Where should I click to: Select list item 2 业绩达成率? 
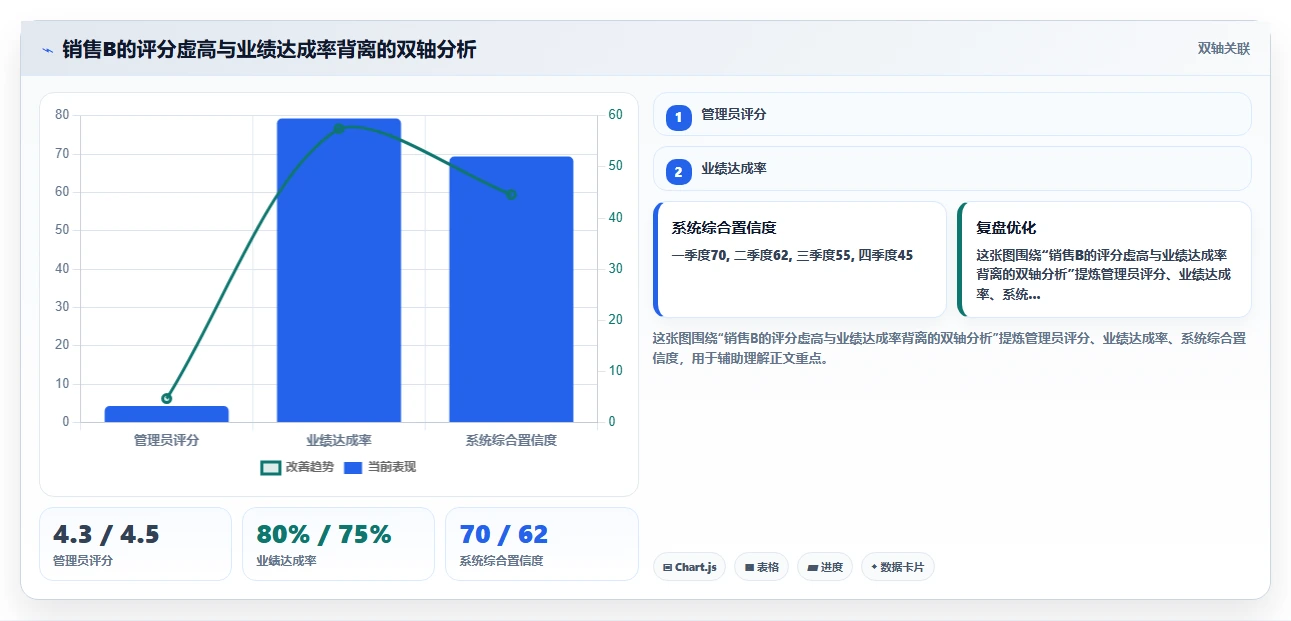[x=952, y=168]
